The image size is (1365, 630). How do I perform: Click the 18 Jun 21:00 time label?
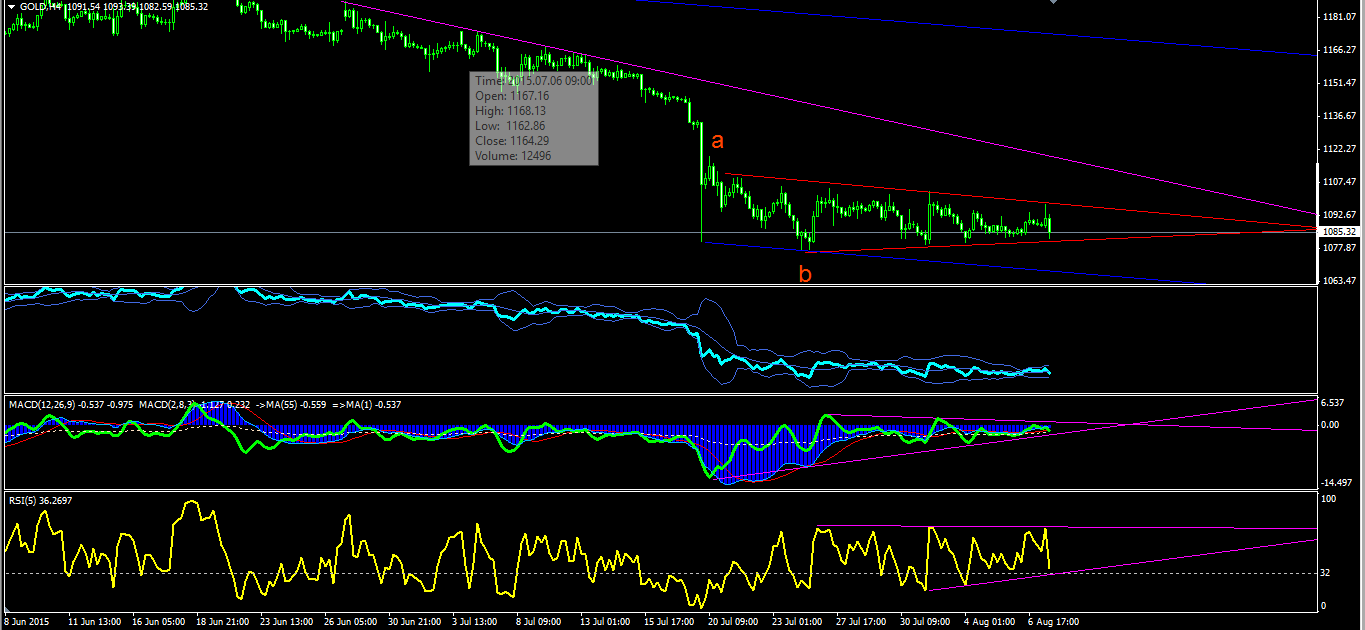pos(225,621)
